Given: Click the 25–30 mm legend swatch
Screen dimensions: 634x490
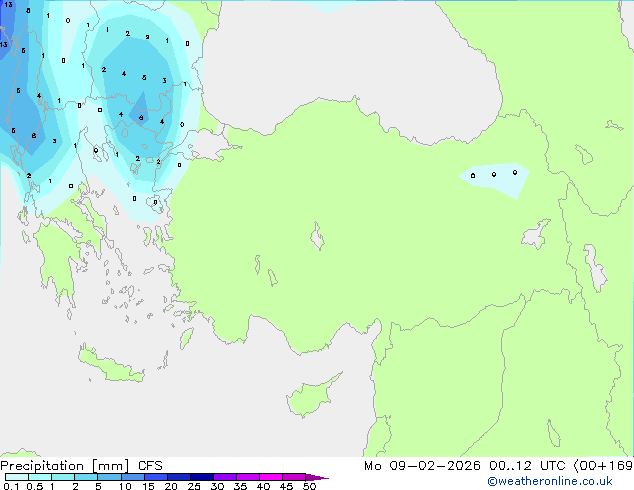Looking at the screenshot, I should [x=202, y=477].
